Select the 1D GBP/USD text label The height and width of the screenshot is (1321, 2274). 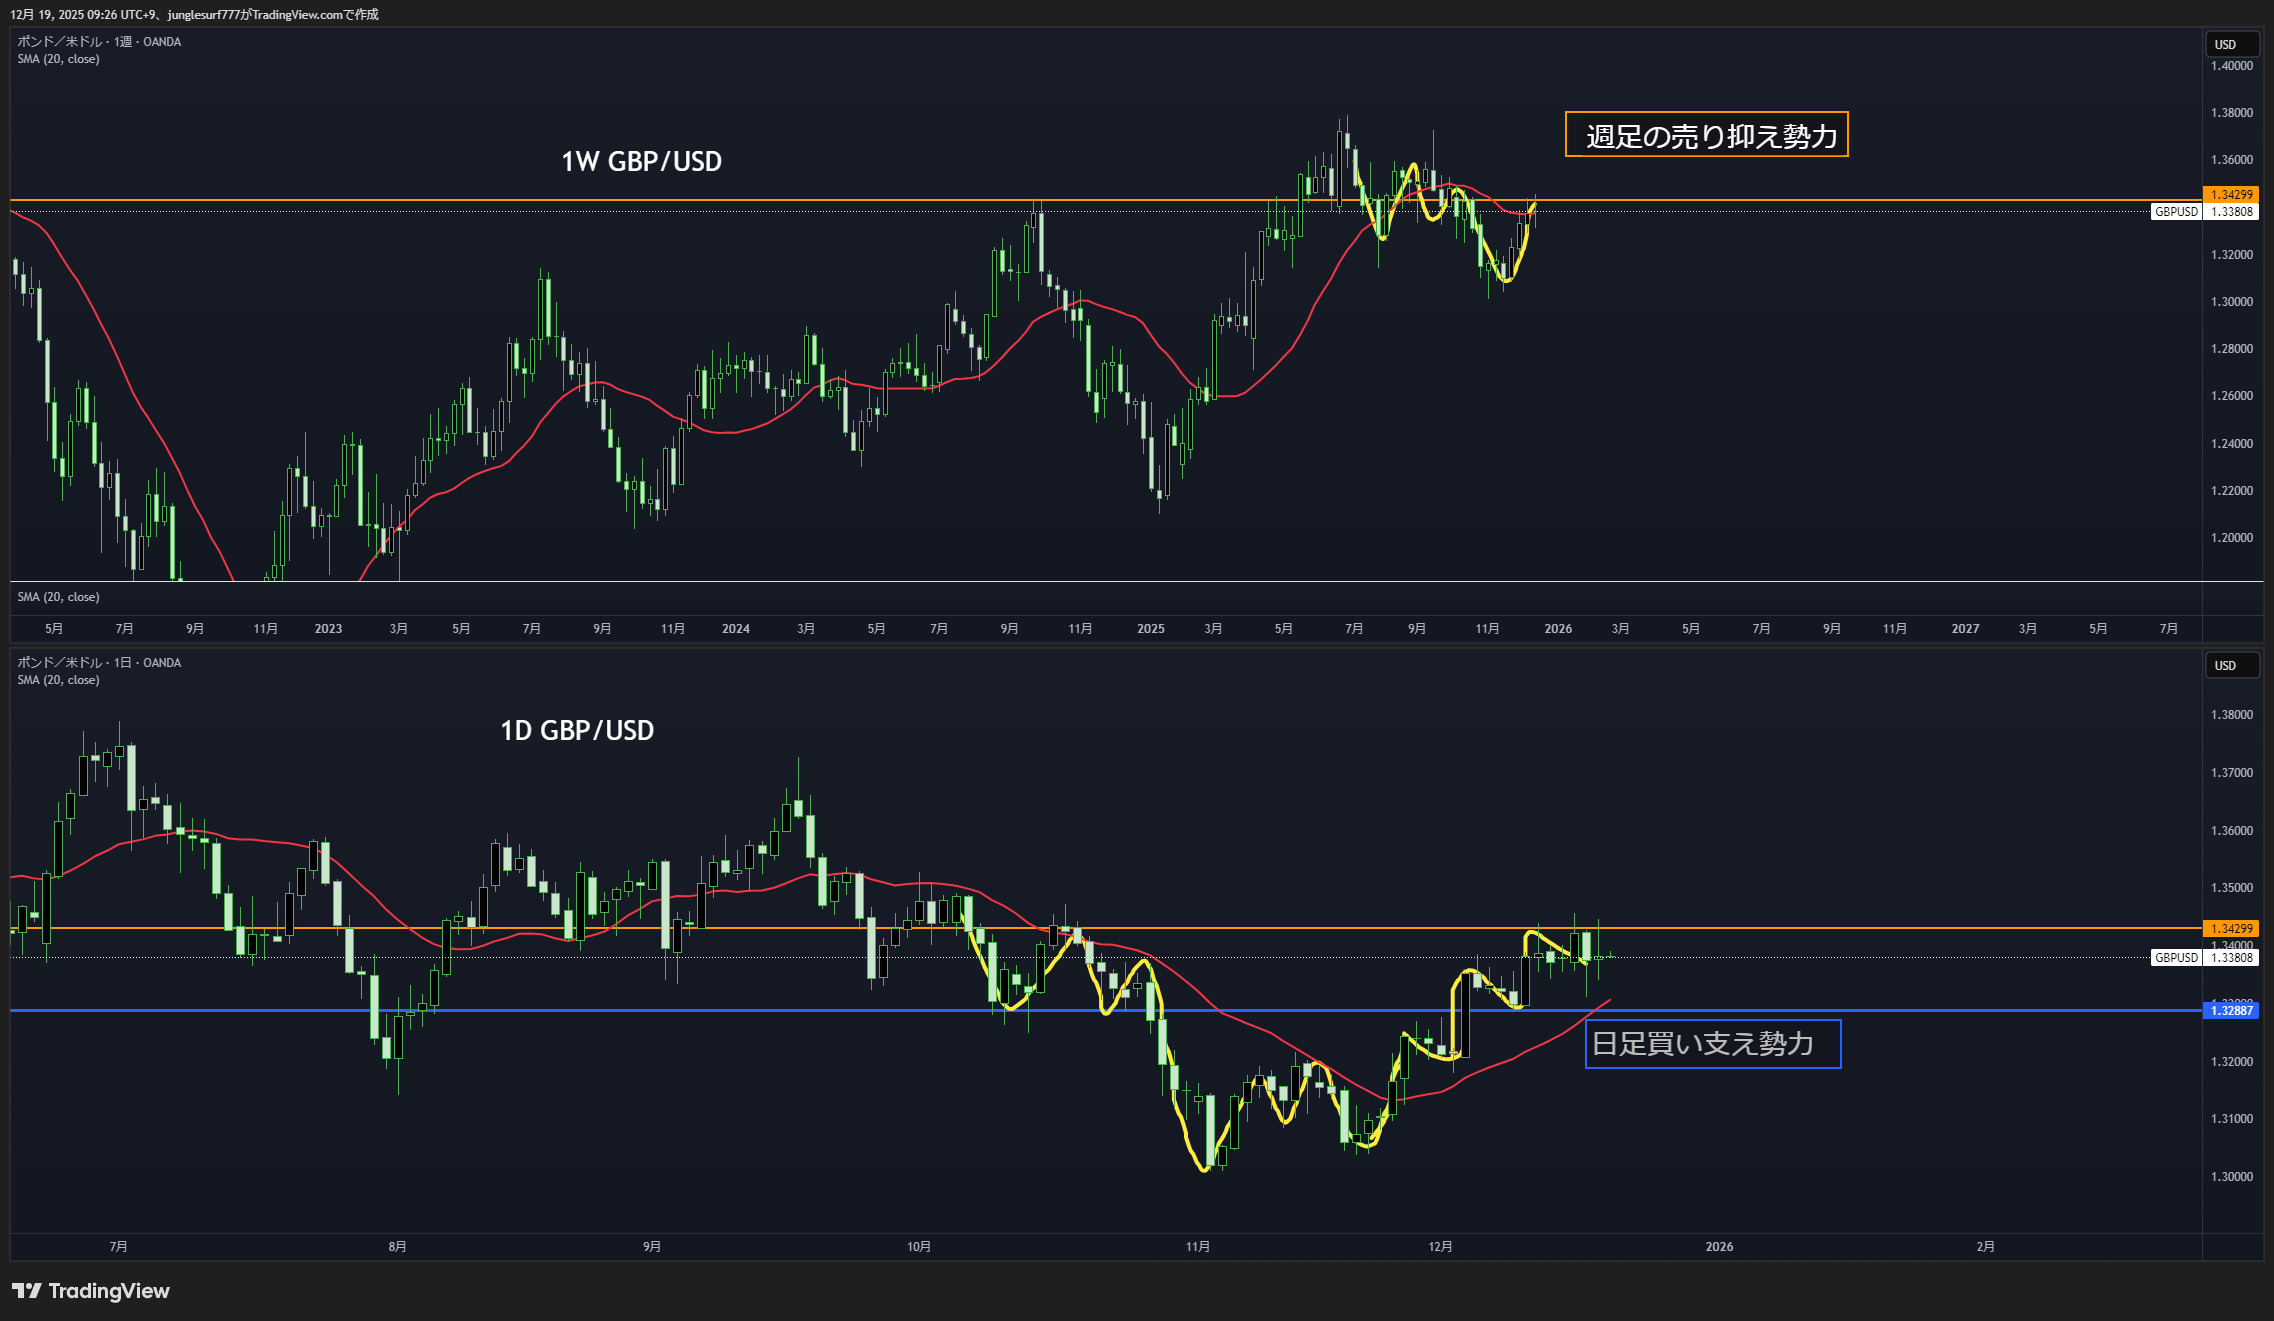[x=577, y=731]
